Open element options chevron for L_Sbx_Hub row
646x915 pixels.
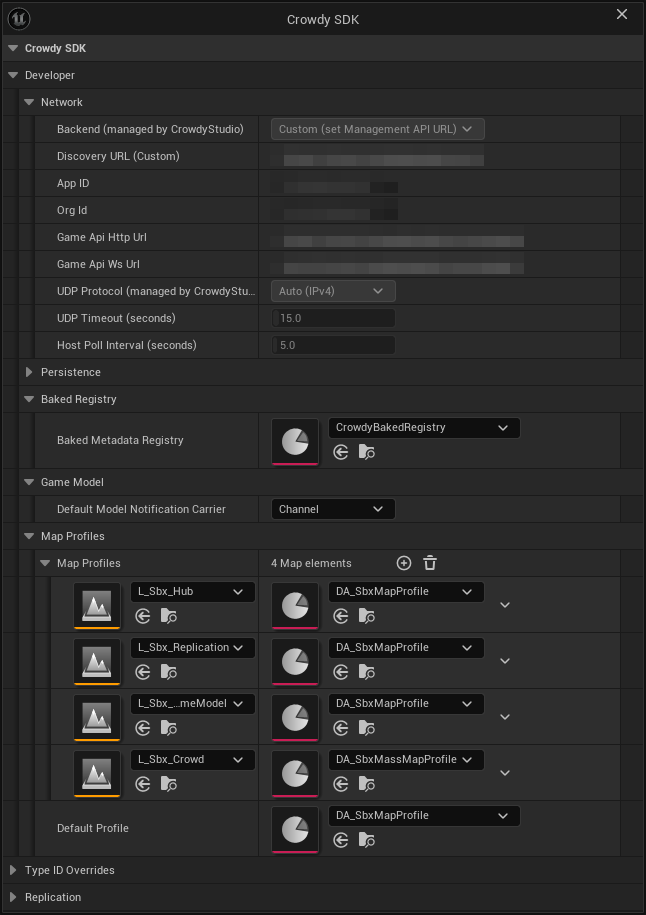(x=505, y=605)
